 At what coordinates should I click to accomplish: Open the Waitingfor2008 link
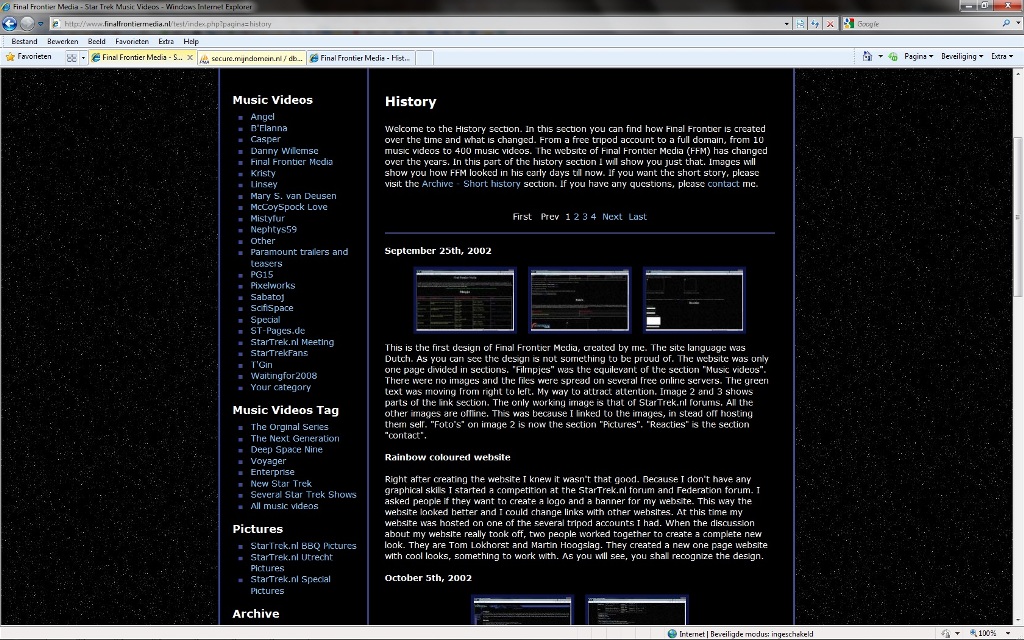(283, 376)
